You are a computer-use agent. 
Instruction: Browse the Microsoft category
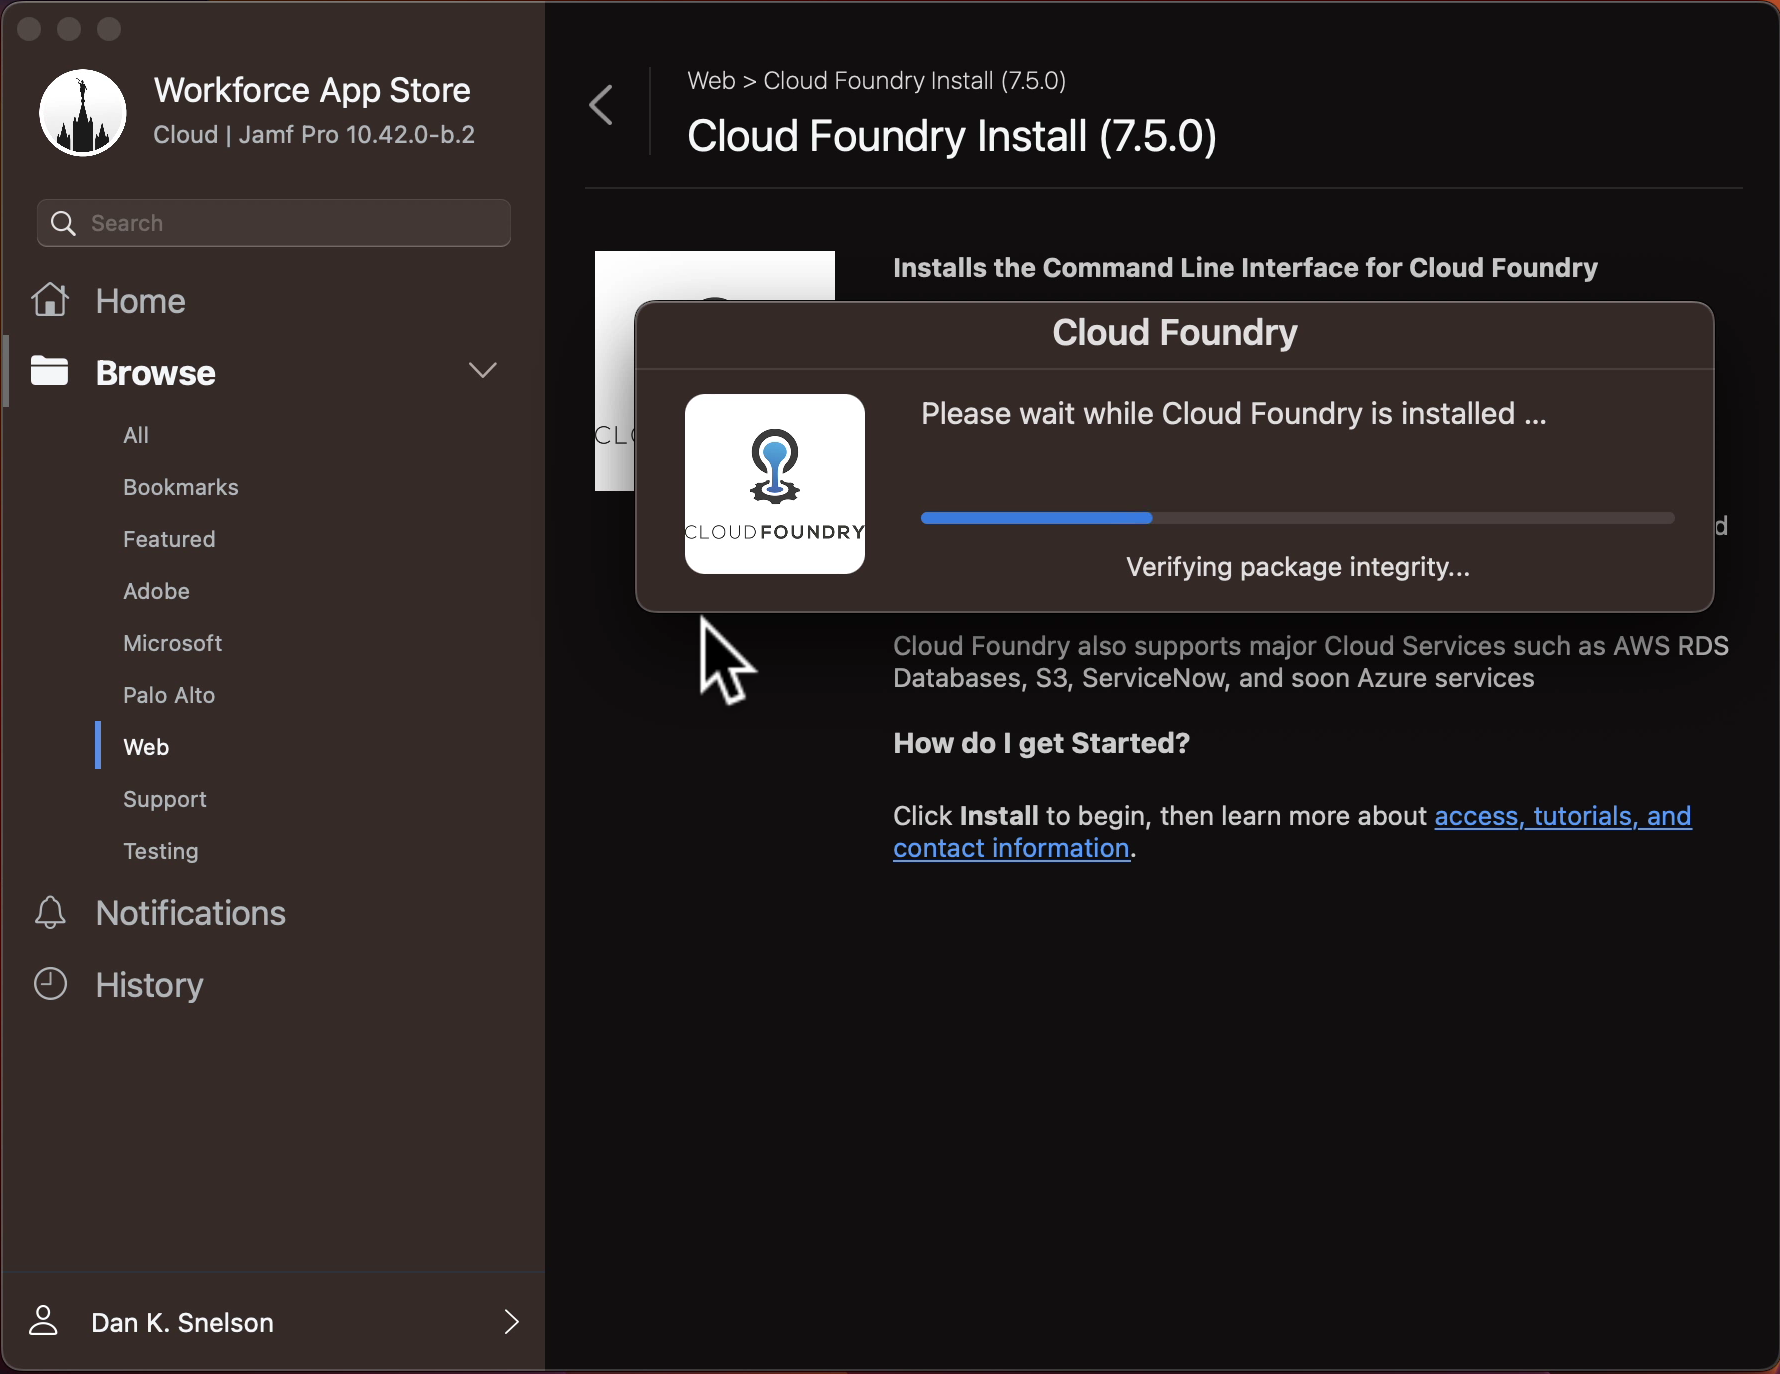(x=173, y=643)
